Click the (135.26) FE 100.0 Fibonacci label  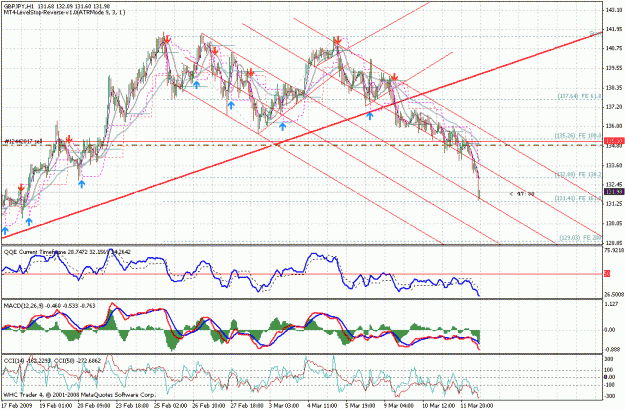(x=578, y=136)
